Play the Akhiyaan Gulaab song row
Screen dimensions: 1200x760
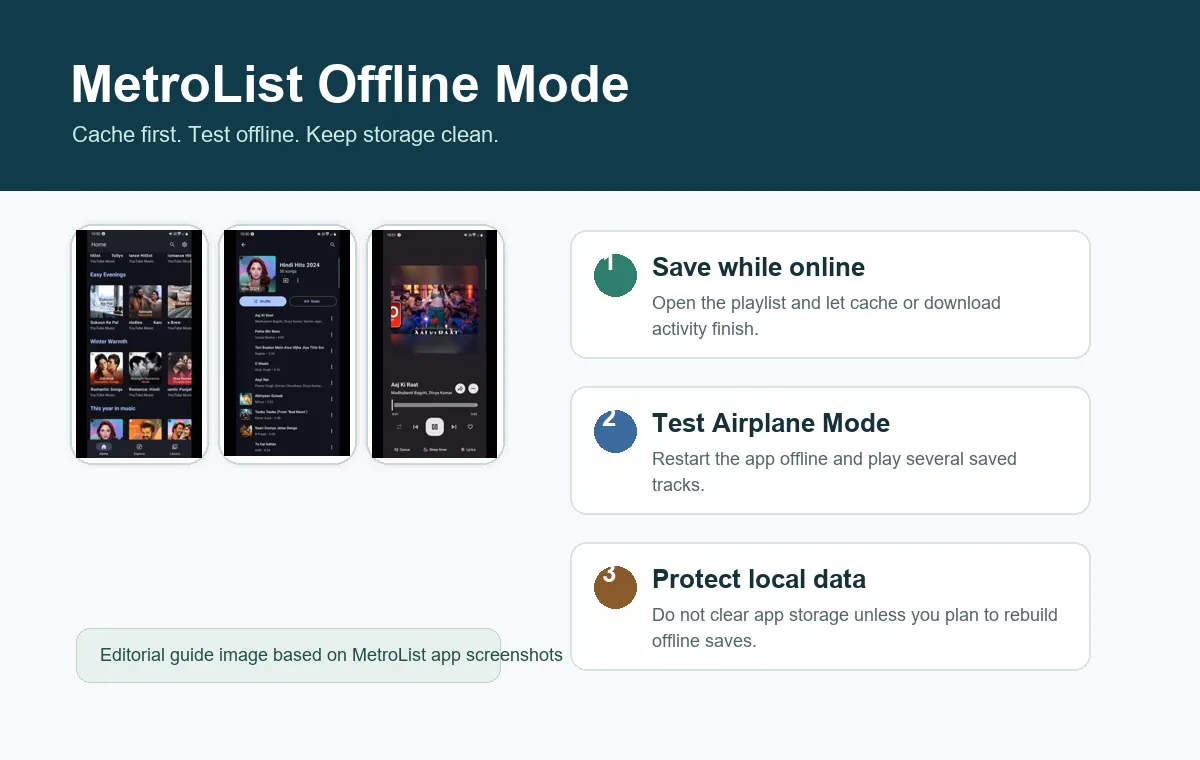pyautogui.click(x=288, y=399)
